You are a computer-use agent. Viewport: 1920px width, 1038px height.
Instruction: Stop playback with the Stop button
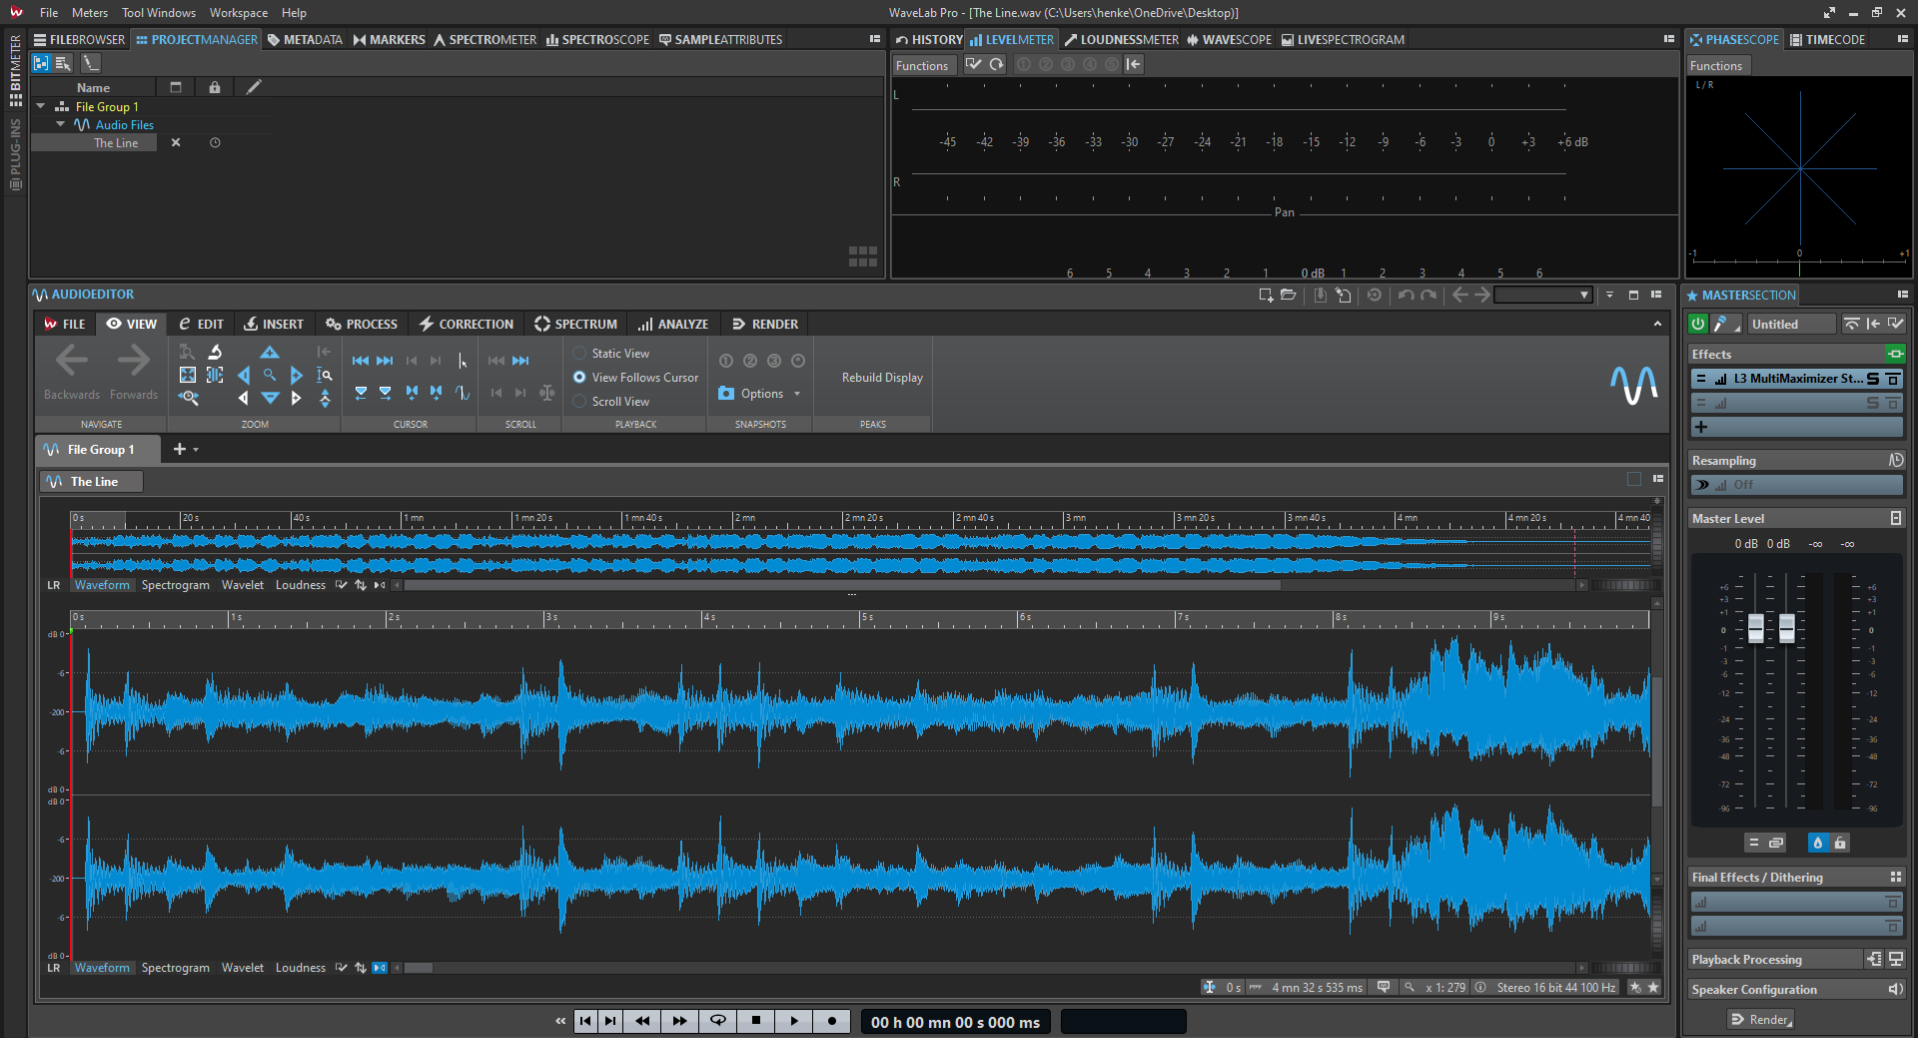756,1021
